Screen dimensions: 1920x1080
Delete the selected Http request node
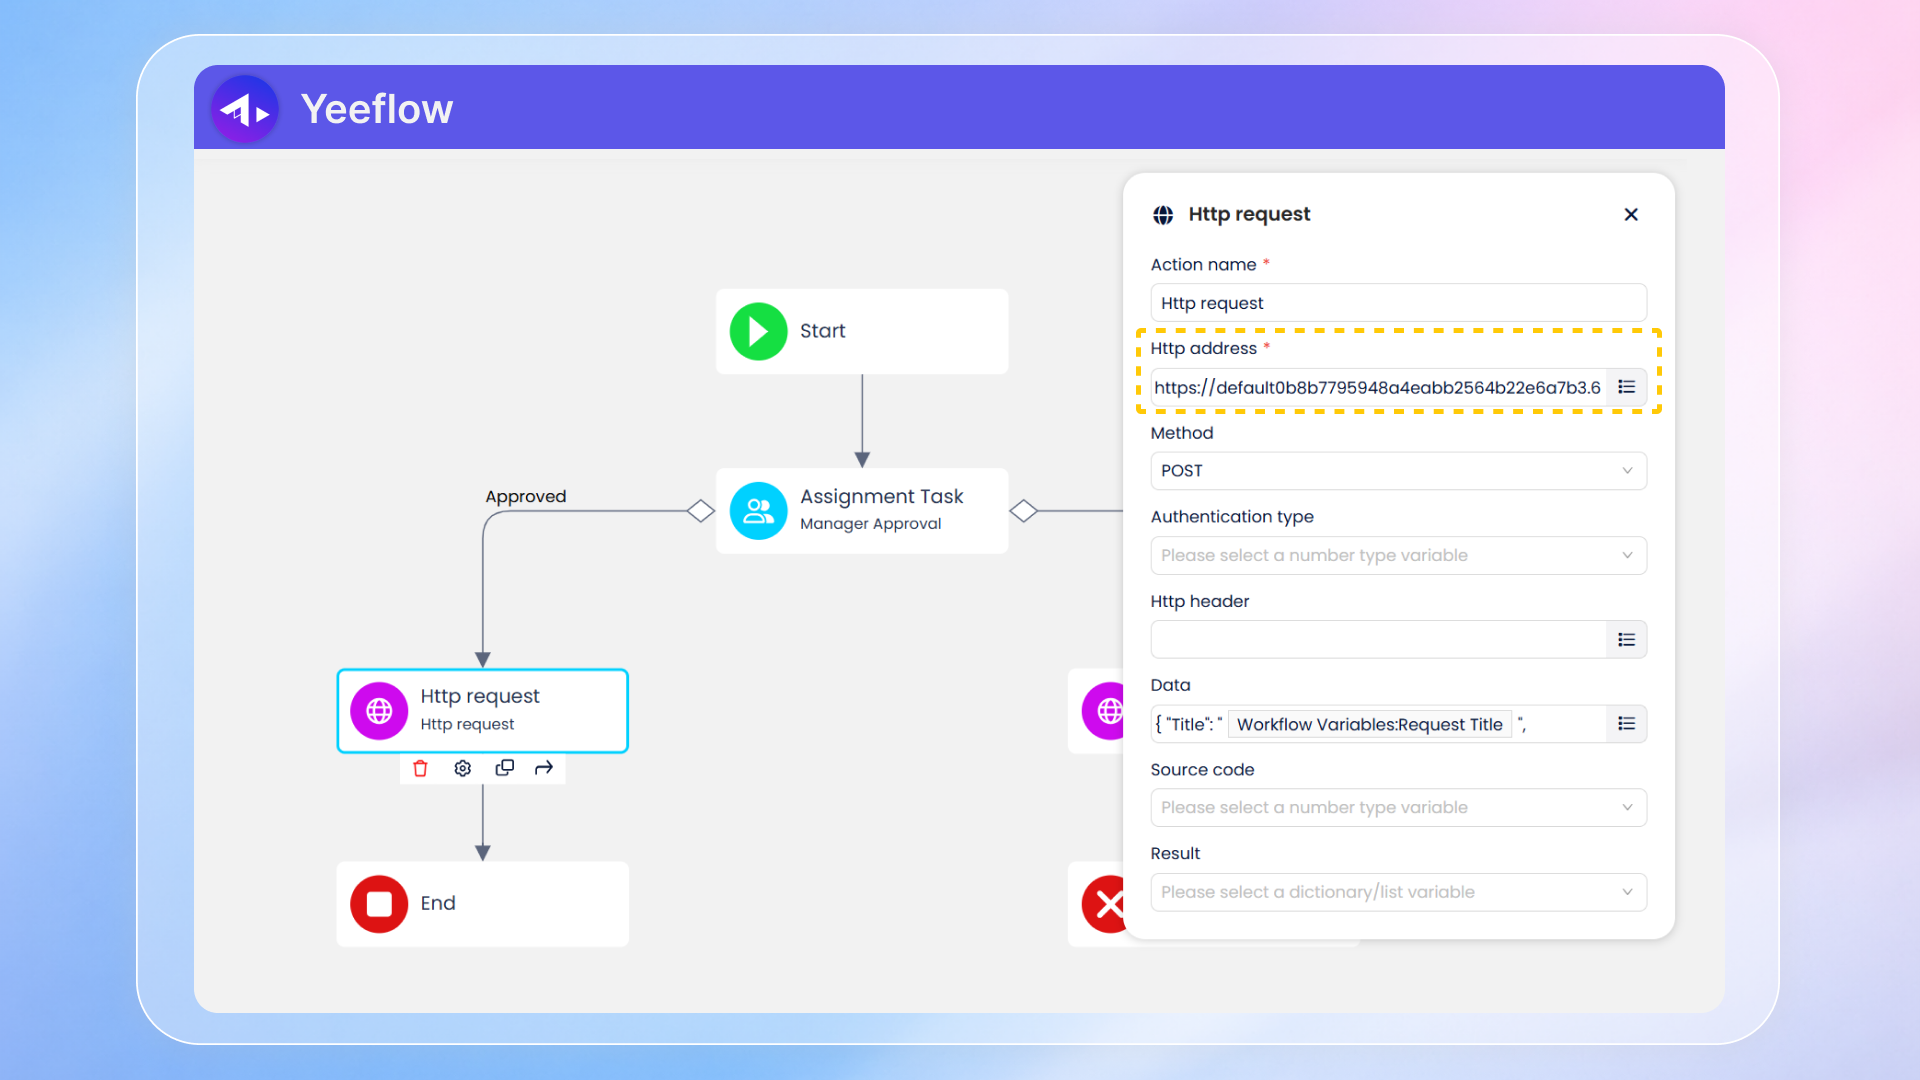[x=420, y=768]
